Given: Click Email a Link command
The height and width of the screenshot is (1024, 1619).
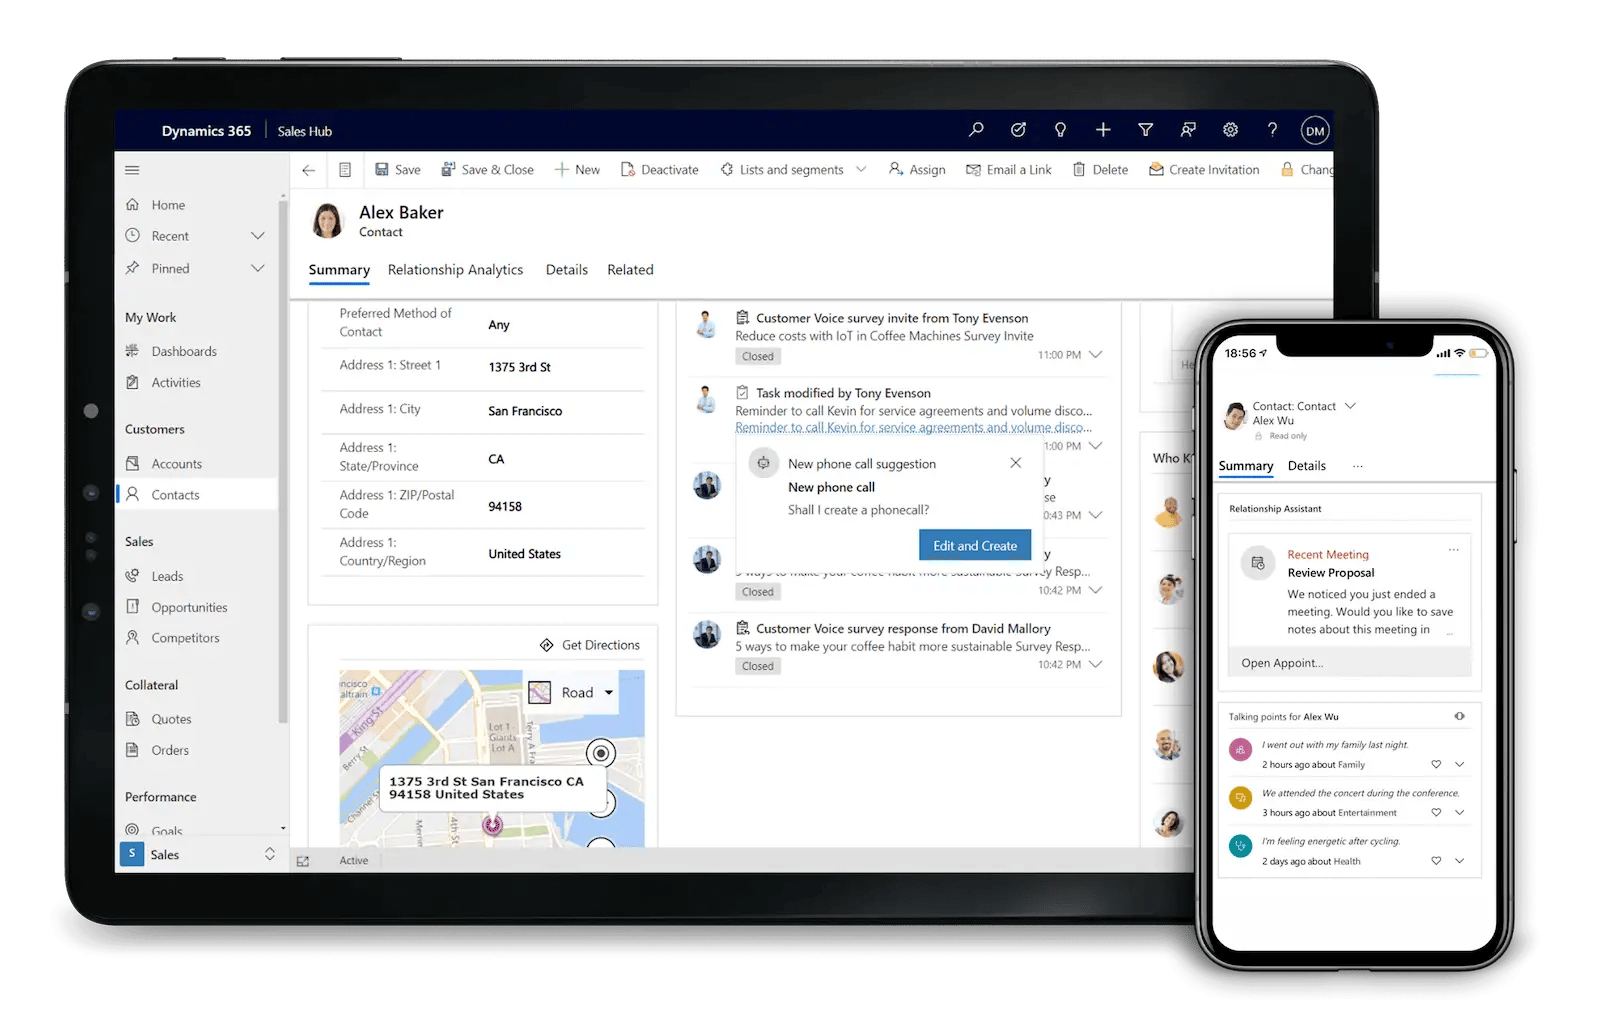Looking at the screenshot, I should click(1009, 170).
